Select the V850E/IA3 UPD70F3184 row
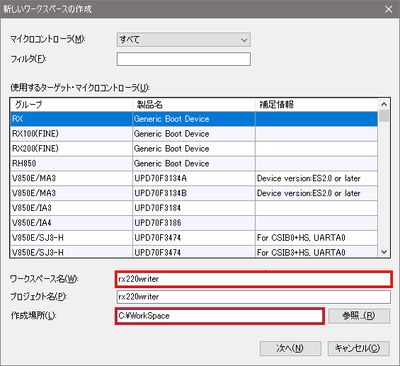400x366 pixels. point(194,208)
